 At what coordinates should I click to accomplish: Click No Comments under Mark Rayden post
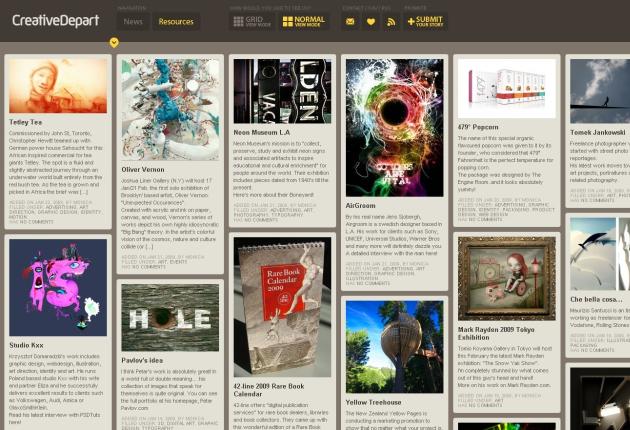[485, 405]
